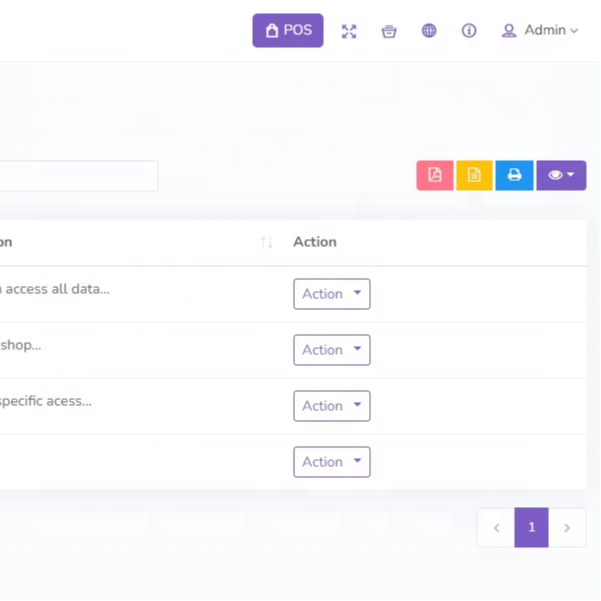
Task: Open column visibility eye dropdown
Action: tap(561, 176)
